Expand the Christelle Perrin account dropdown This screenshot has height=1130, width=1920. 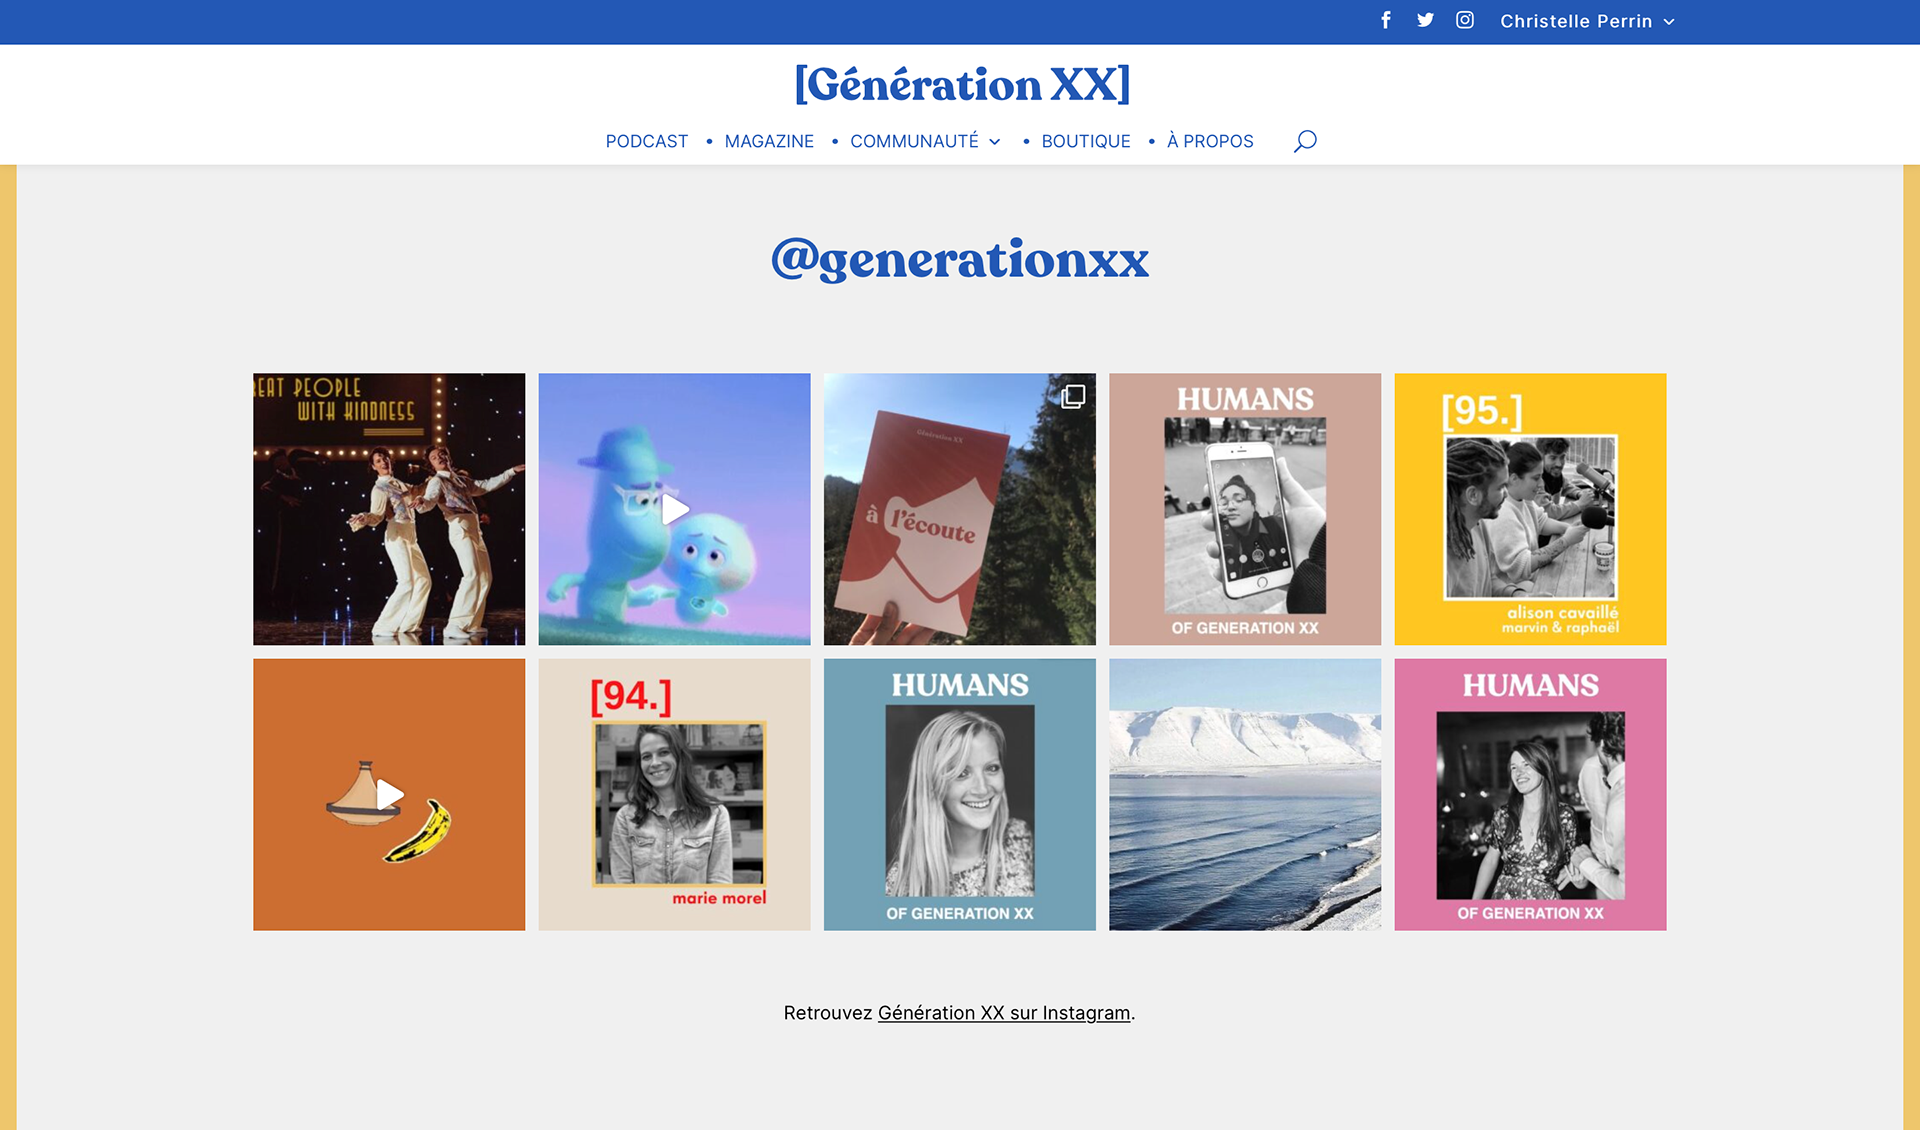click(1587, 21)
